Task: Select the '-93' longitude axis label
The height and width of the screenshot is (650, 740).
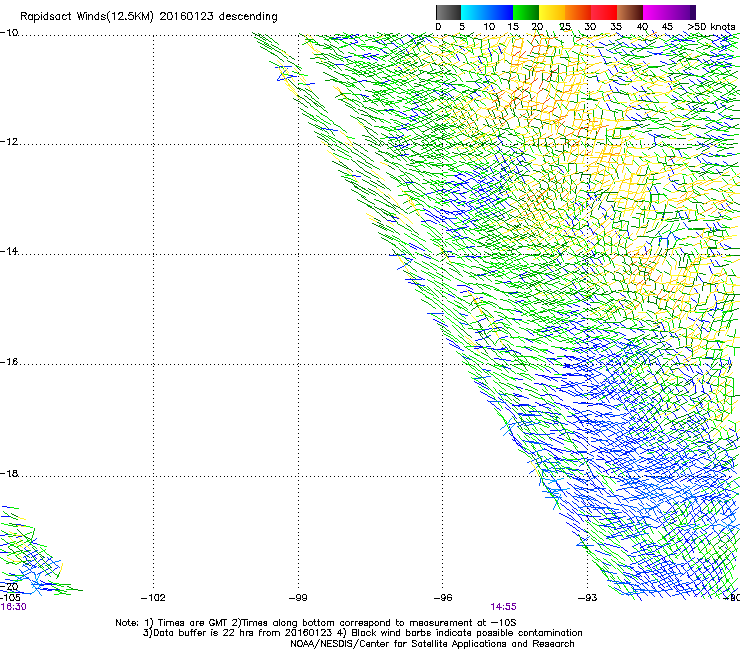Action: 587,598
